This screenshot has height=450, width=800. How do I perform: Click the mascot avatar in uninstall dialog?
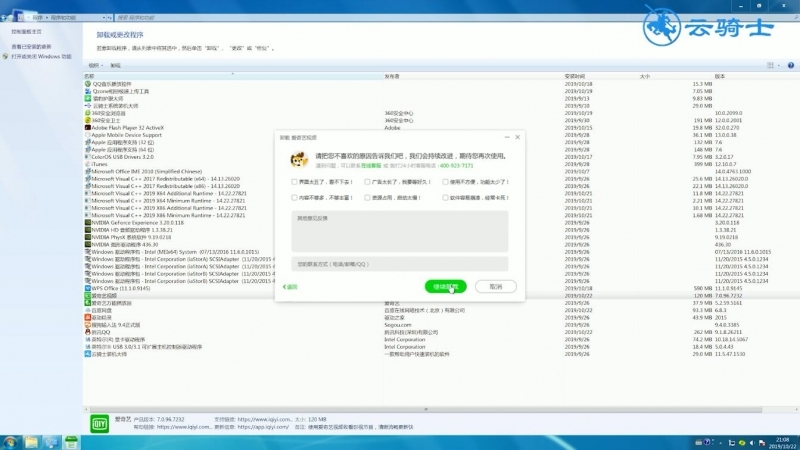tap(299, 160)
